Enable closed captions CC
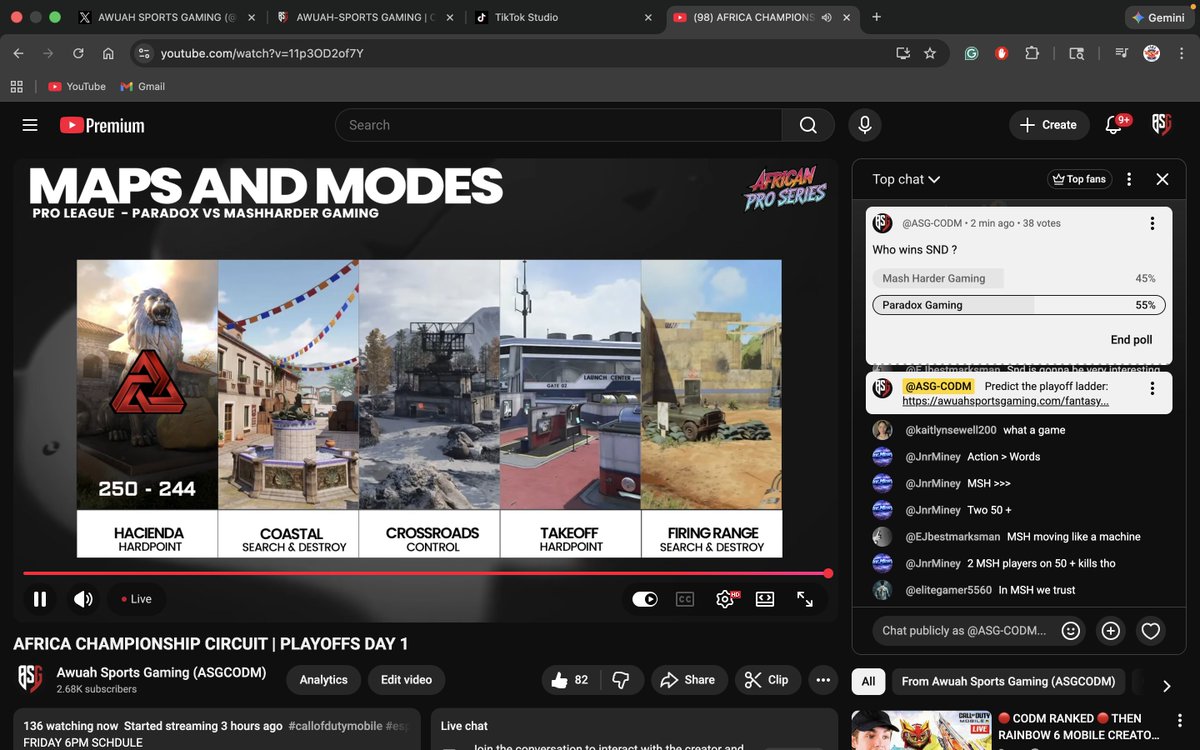Screen dimensions: 1200x750 click(685, 599)
